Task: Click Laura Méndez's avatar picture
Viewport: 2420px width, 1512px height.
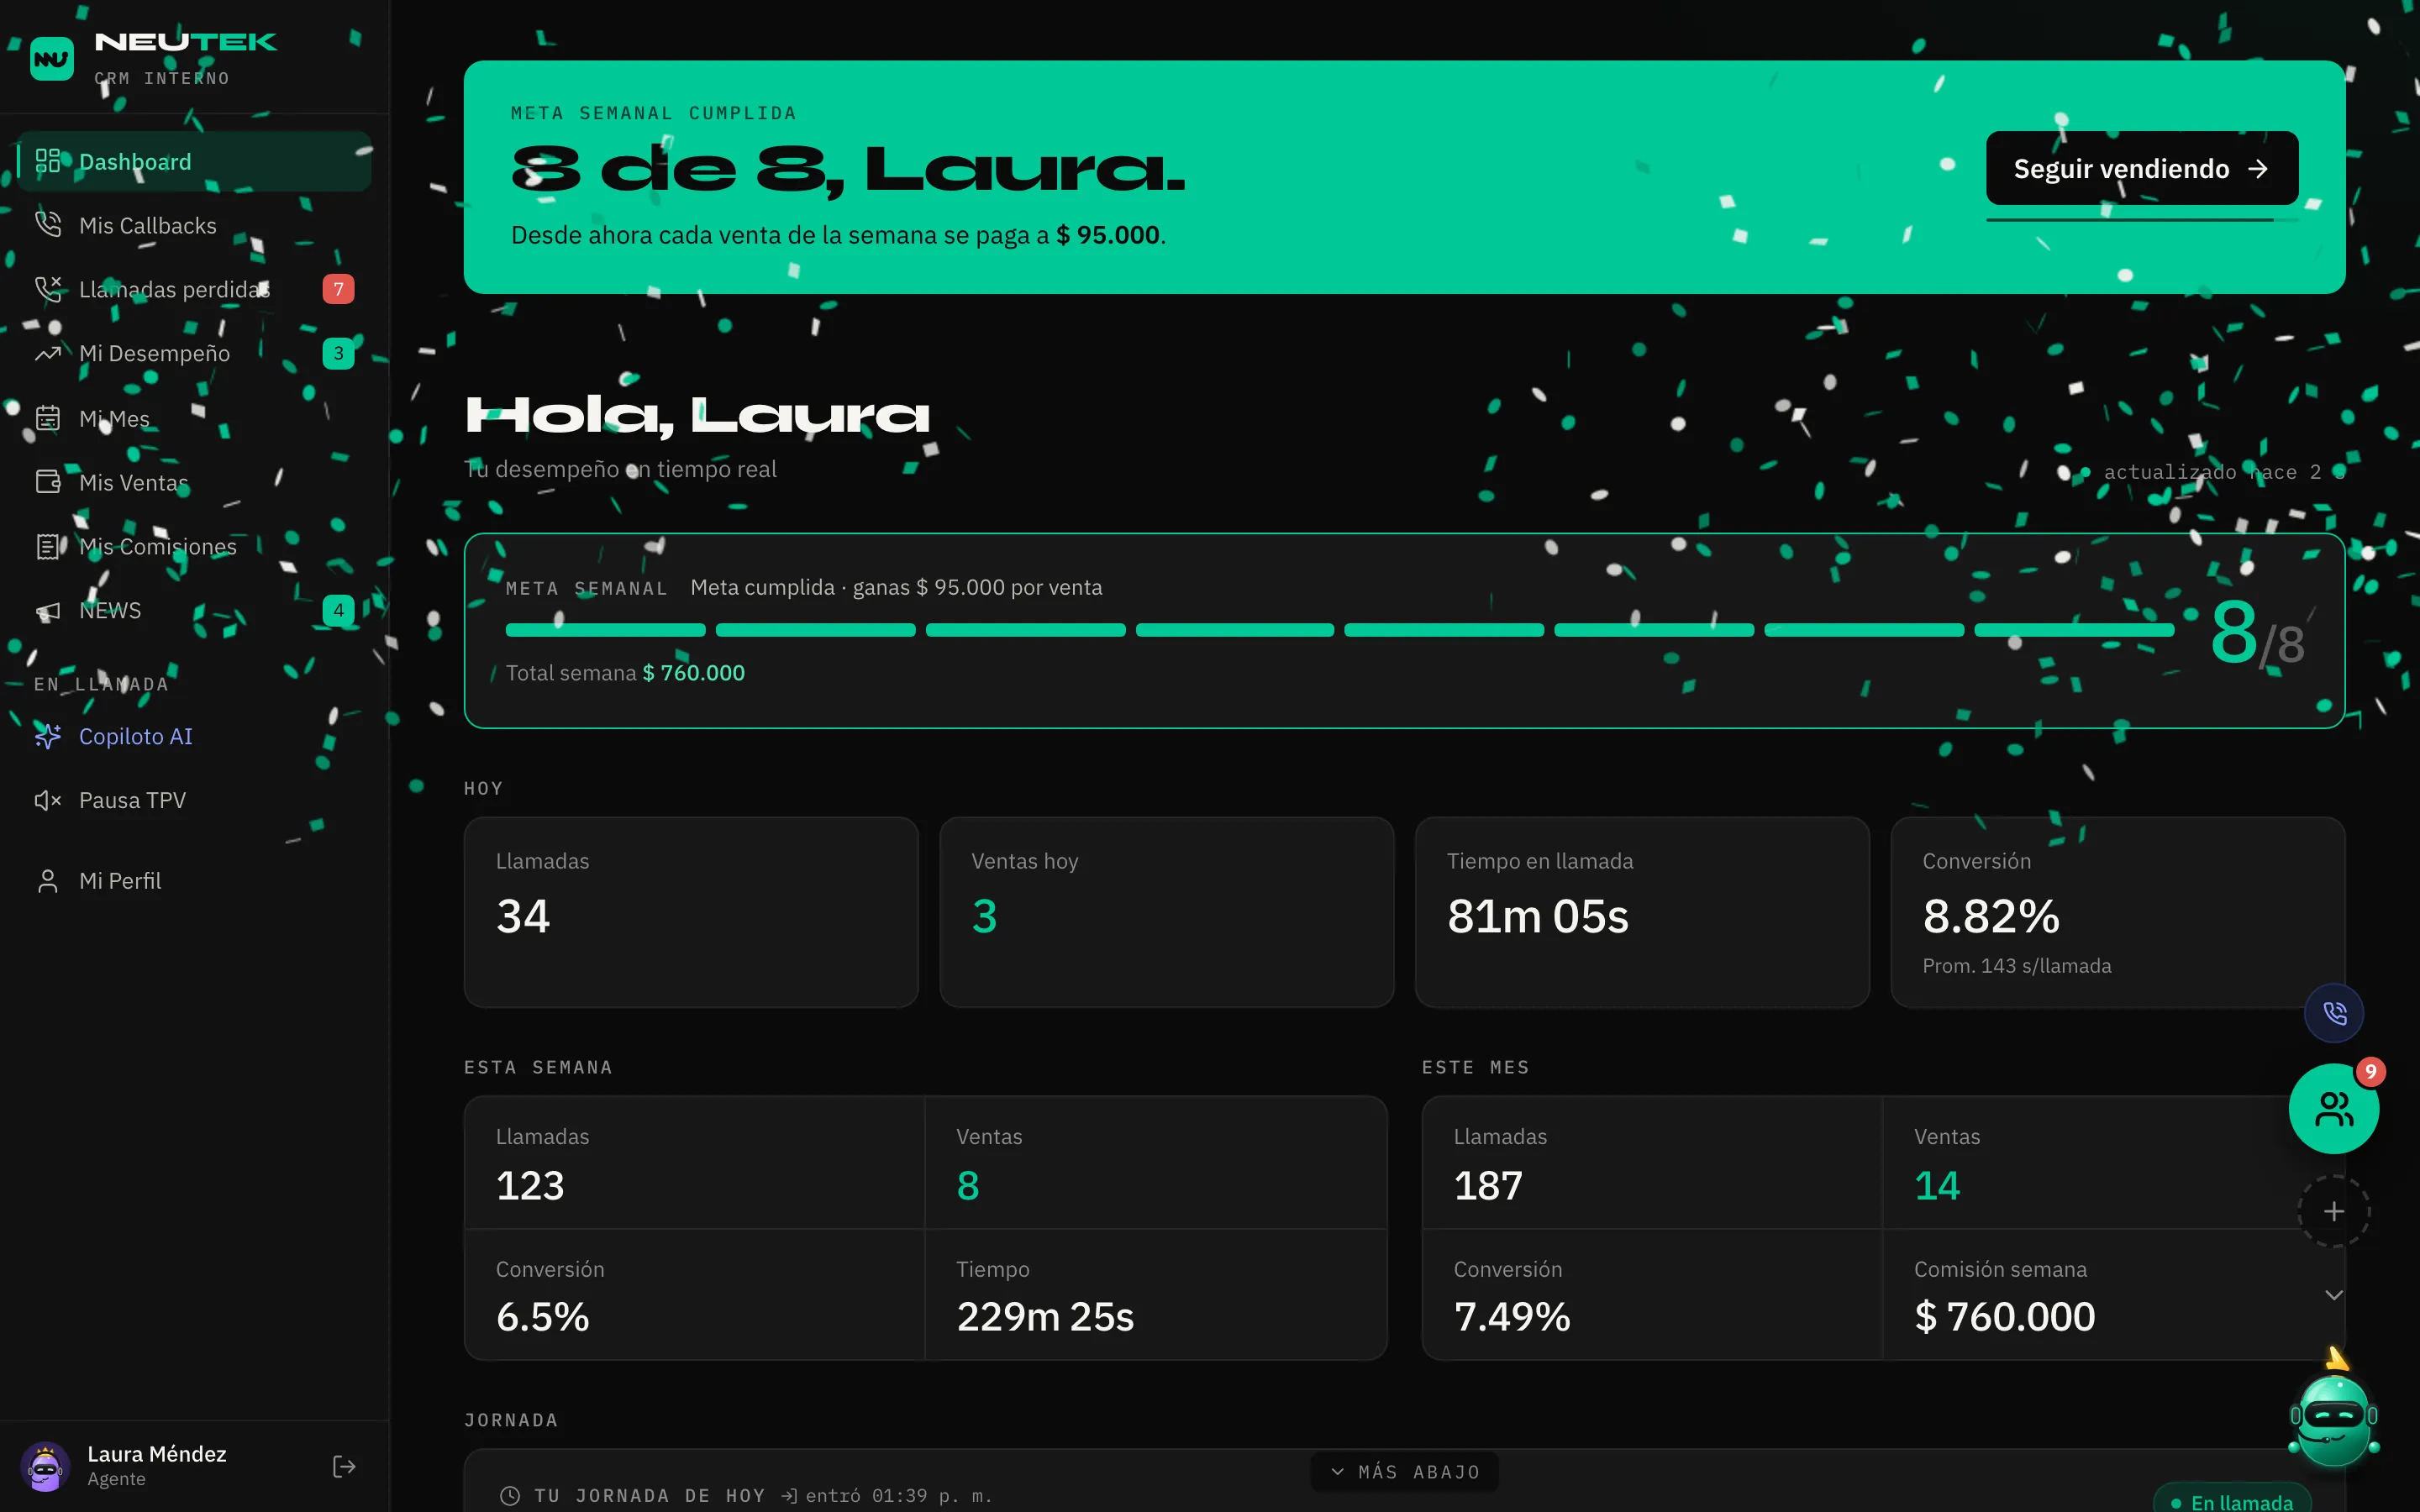Action: 45,1466
